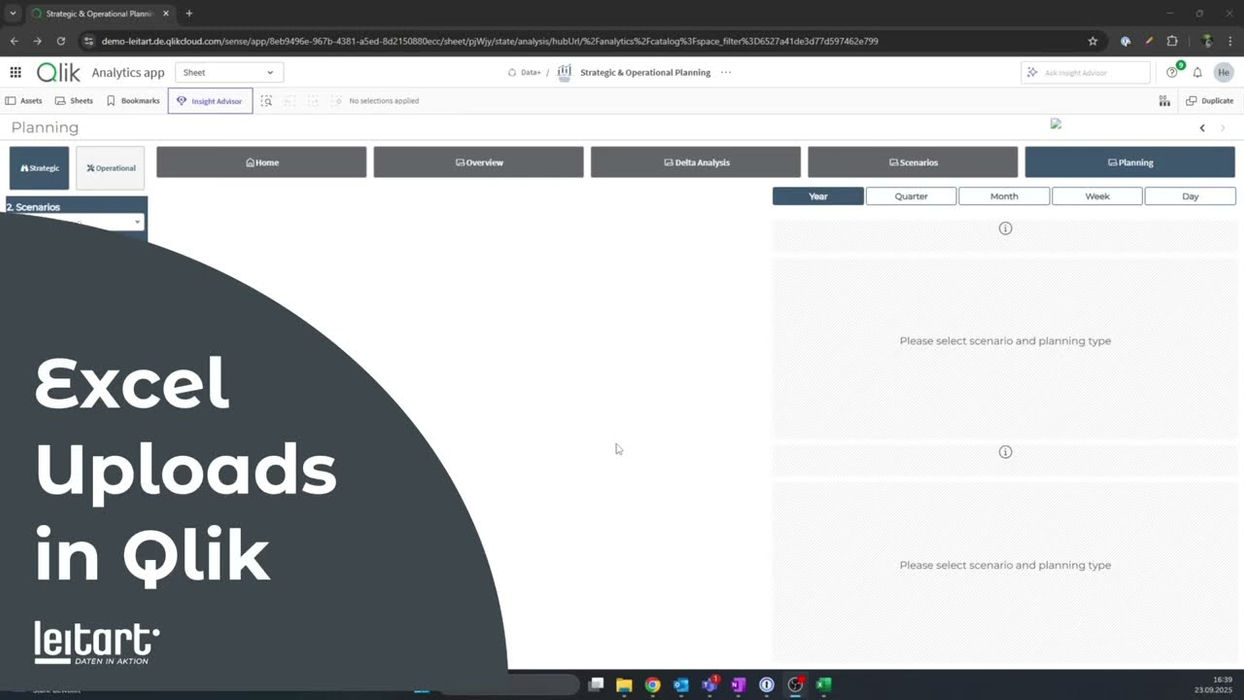This screenshot has width=1244, height=700.
Task: Click the browser forward arrow
Action: pos(37,41)
